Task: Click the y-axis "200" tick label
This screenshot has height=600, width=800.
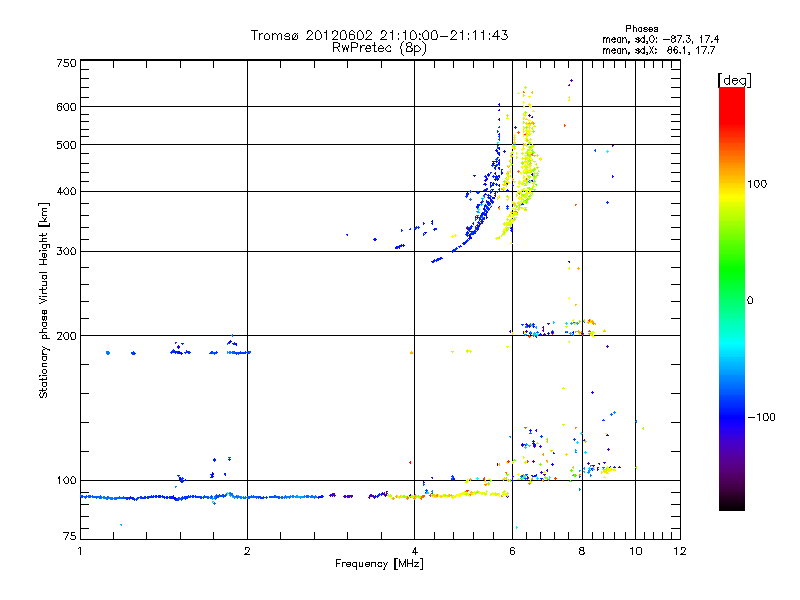Action: point(66,336)
